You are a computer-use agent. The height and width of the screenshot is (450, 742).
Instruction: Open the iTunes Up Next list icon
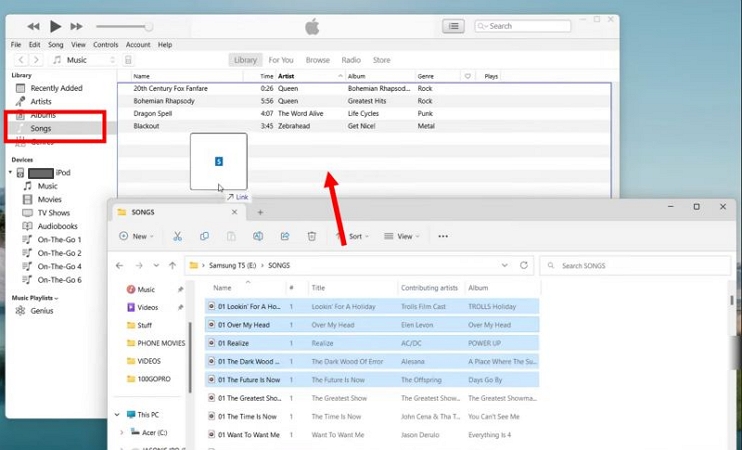click(x=453, y=26)
